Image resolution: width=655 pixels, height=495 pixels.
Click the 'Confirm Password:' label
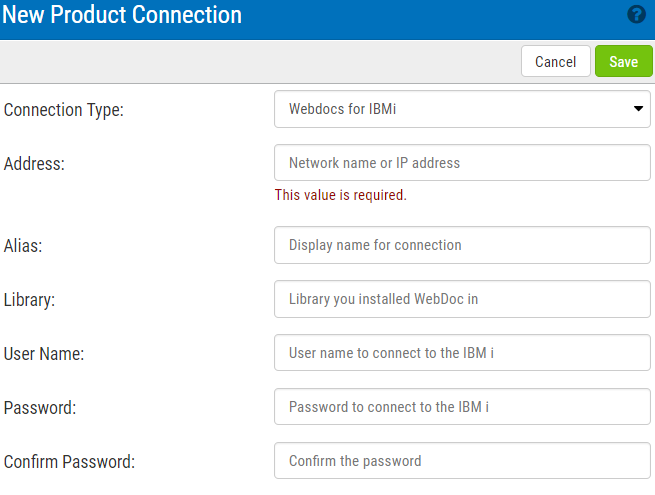(69, 462)
